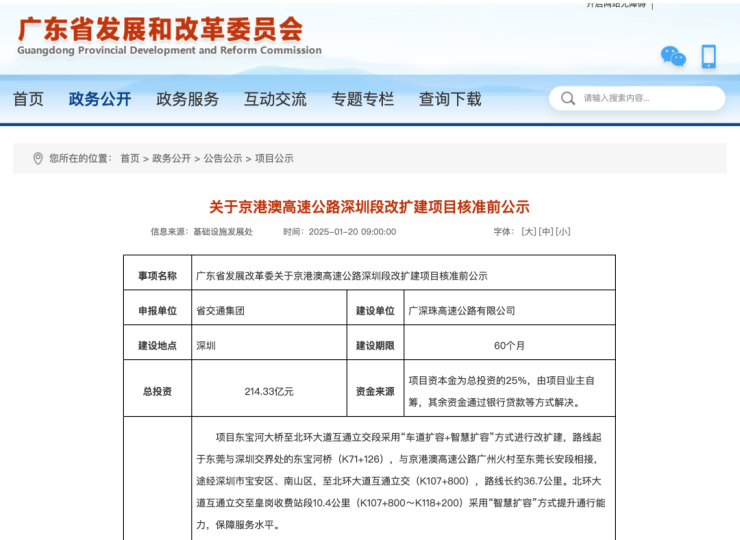Set font size to small [小]
The image size is (740, 540).
coord(563,231)
